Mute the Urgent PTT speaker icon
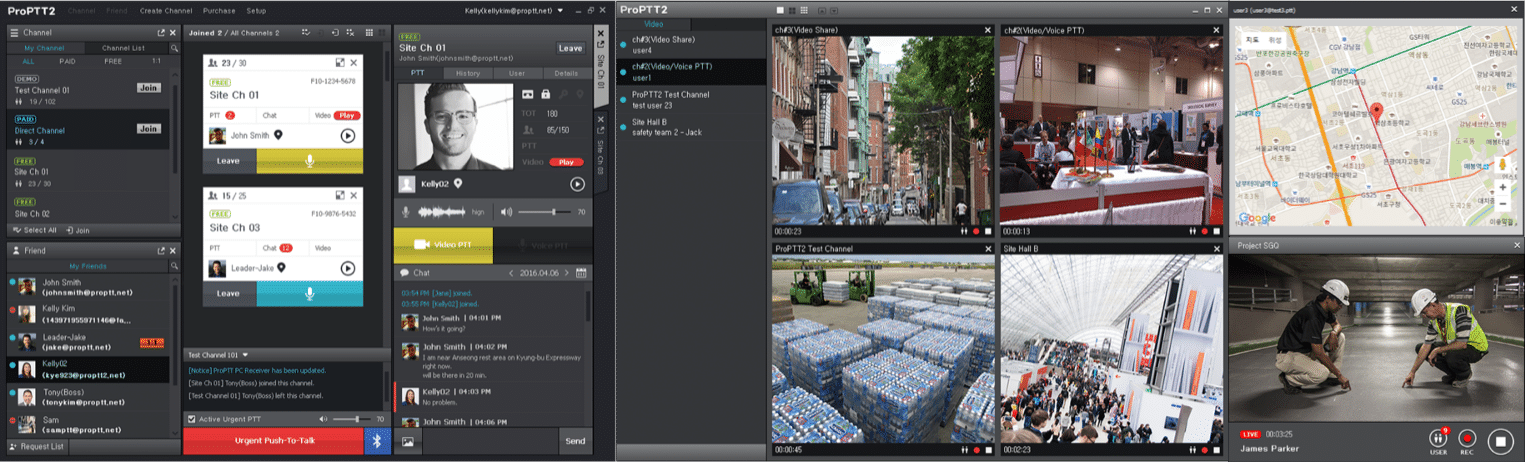This screenshot has height=462, width=1525. click(323, 419)
